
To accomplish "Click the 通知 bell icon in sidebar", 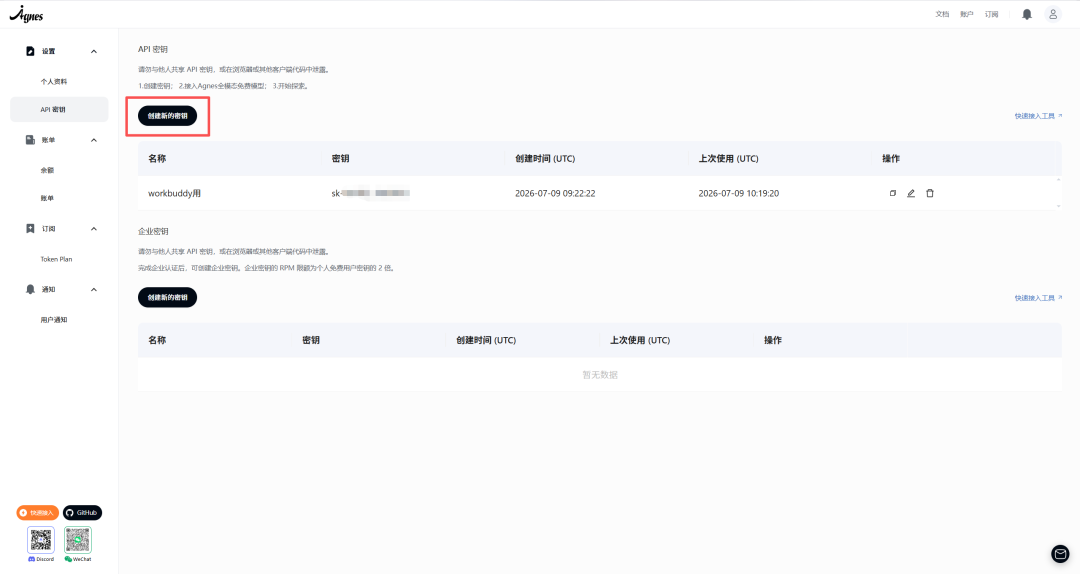I will [30, 289].
